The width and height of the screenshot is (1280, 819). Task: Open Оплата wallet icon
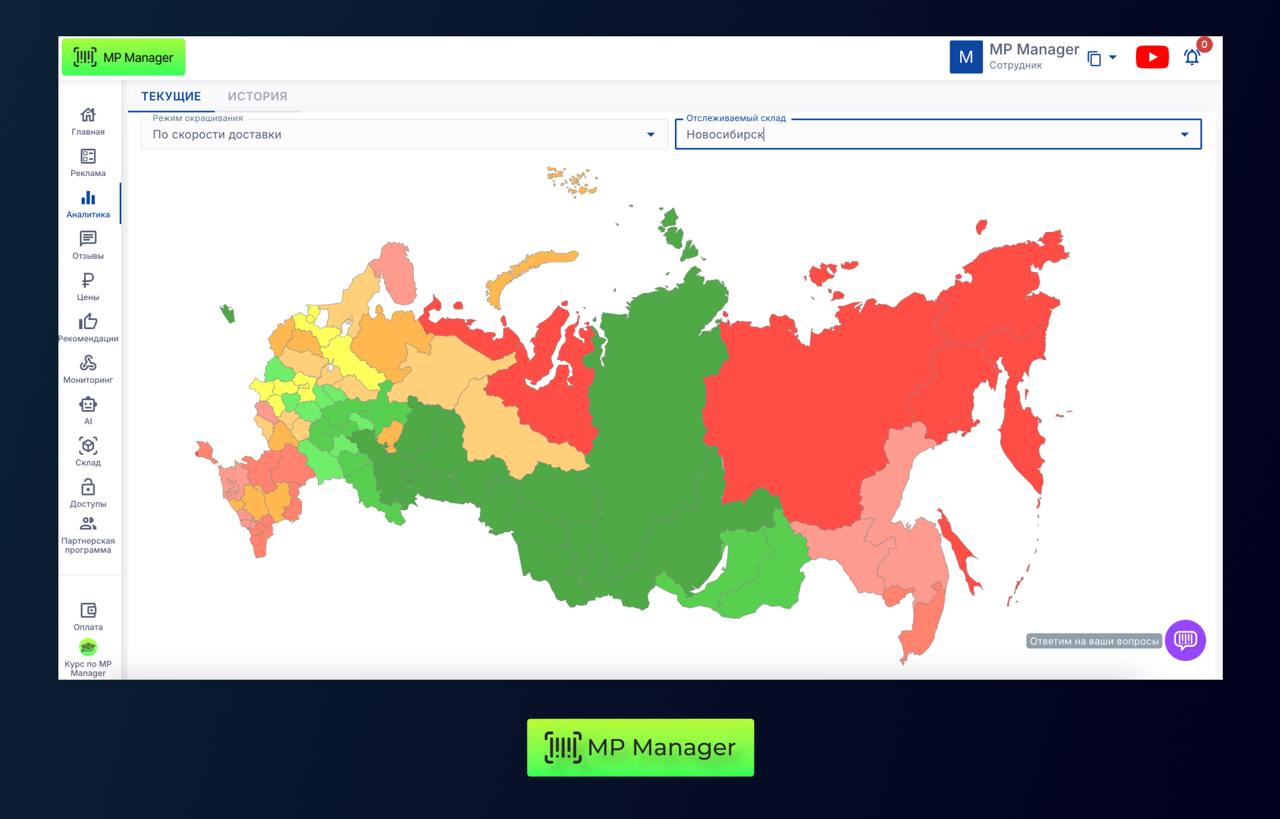click(88, 611)
